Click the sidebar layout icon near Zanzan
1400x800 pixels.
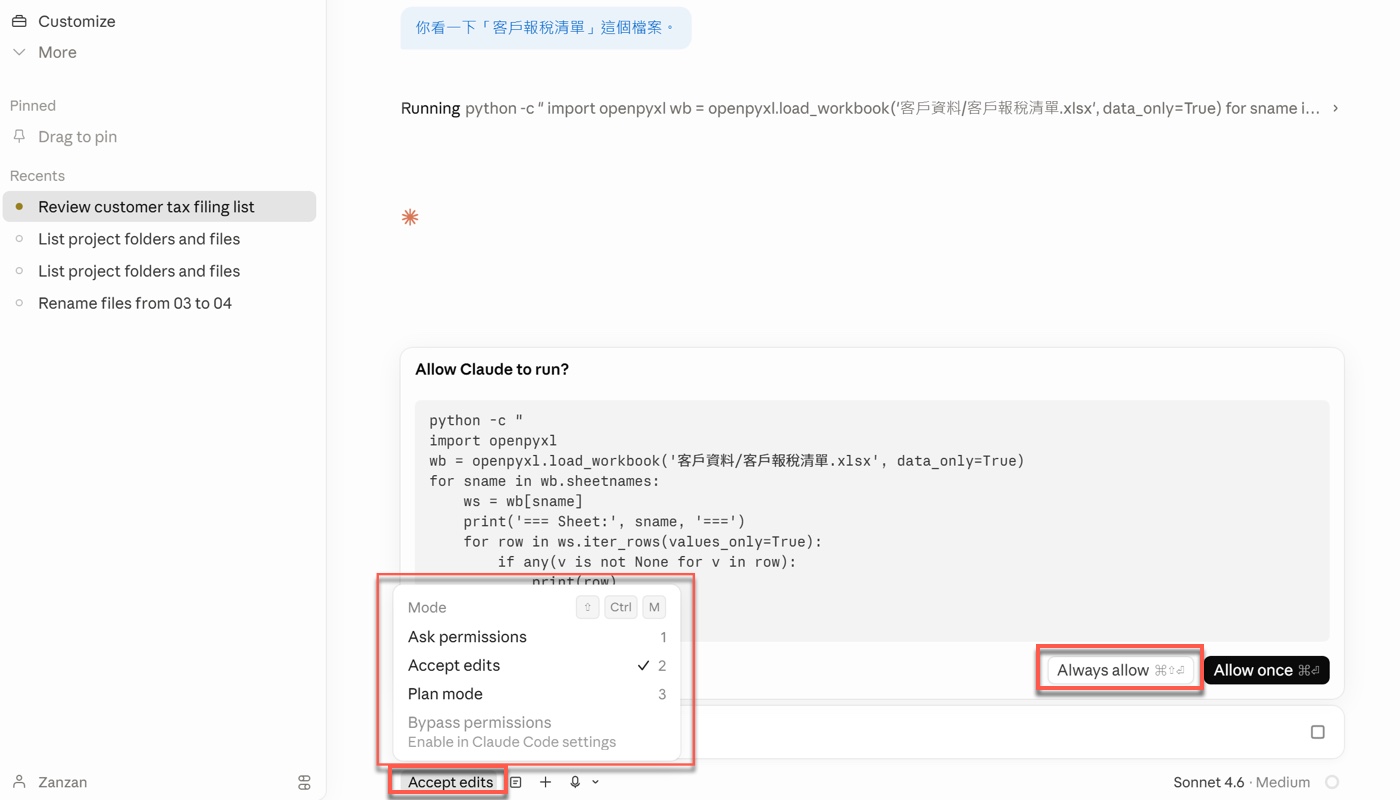click(x=304, y=782)
